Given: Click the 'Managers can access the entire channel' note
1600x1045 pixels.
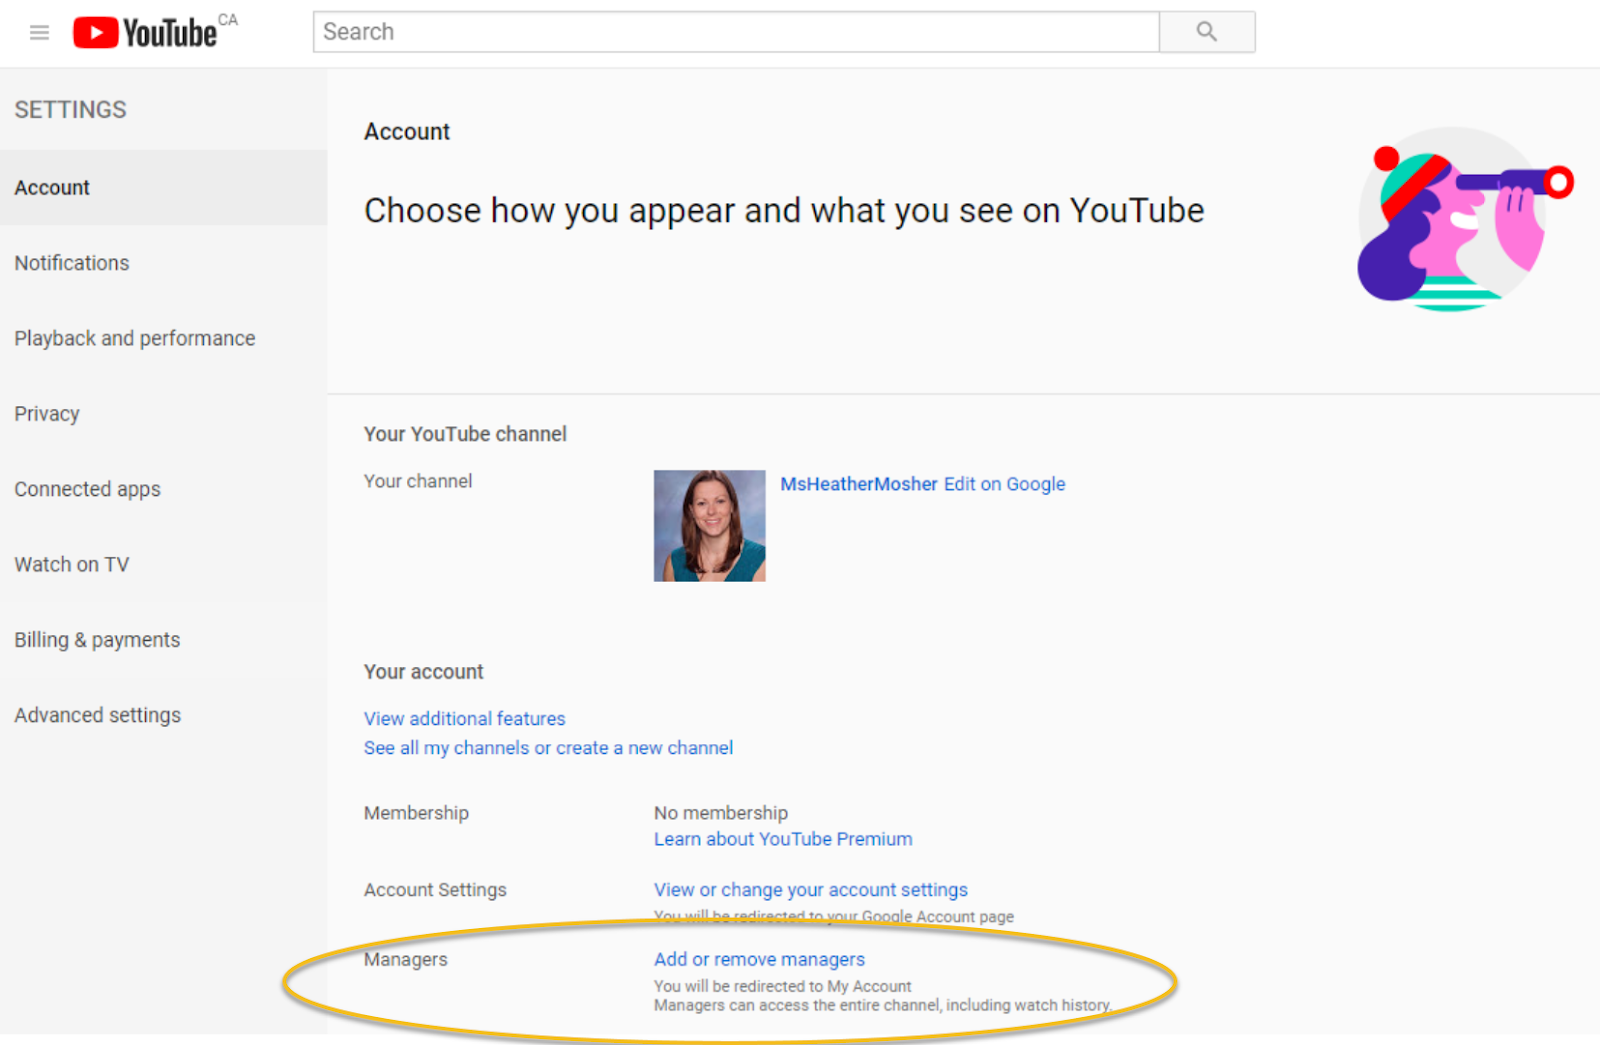Looking at the screenshot, I should pyautogui.click(x=883, y=1005).
